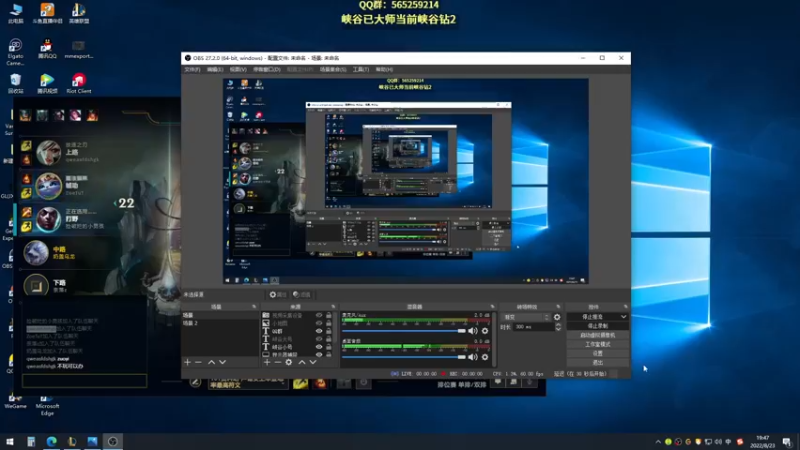Open the 编辑(E) menu in OBS
The width and height of the screenshot is (800, 450).
[215, 69]
